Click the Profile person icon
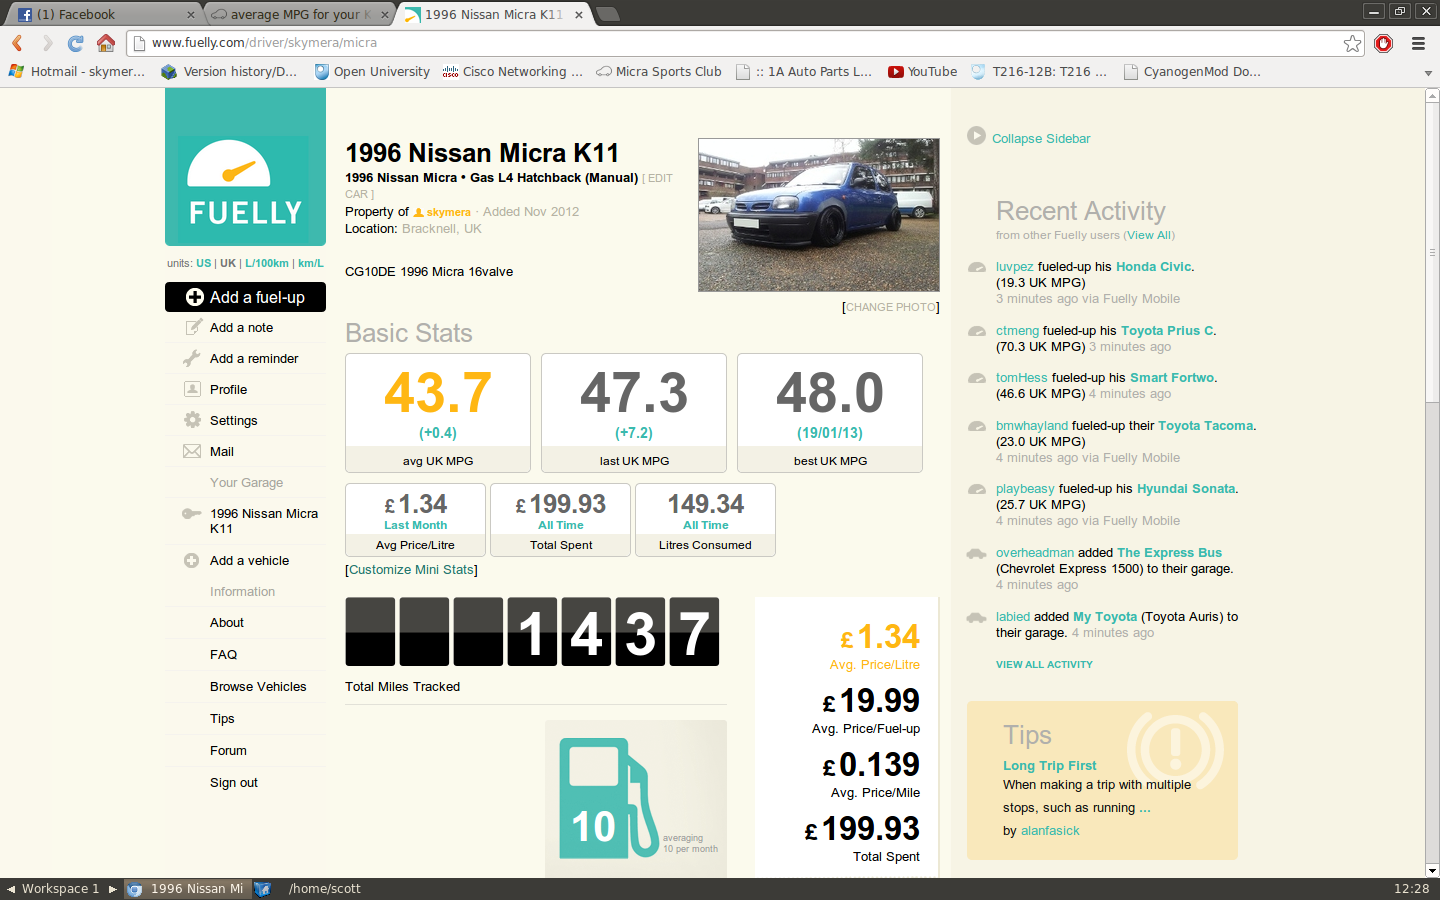1440x900 pixels. [x=192, y=389]
